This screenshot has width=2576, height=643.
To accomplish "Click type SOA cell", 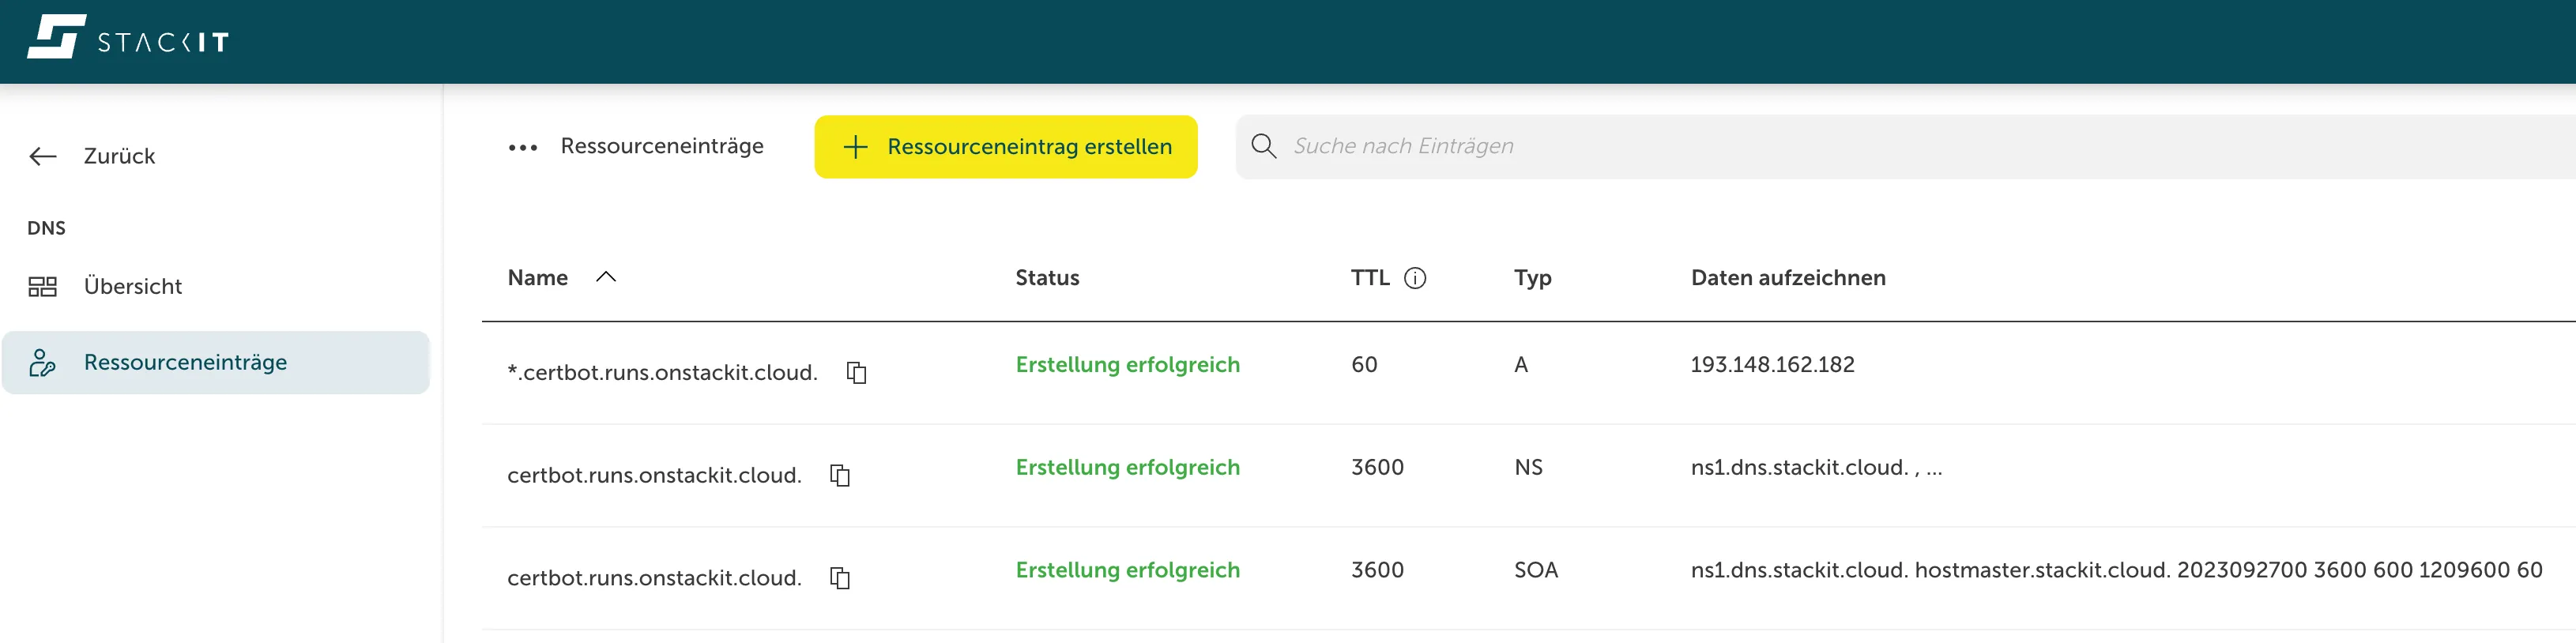I will coord(1536,570).
